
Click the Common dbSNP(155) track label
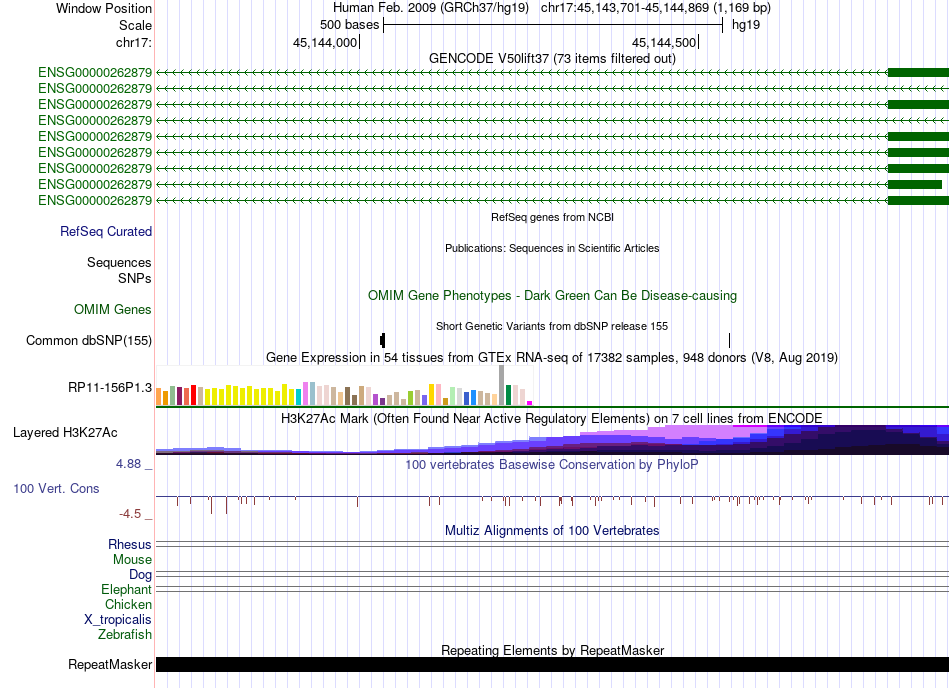pos(88,340)
